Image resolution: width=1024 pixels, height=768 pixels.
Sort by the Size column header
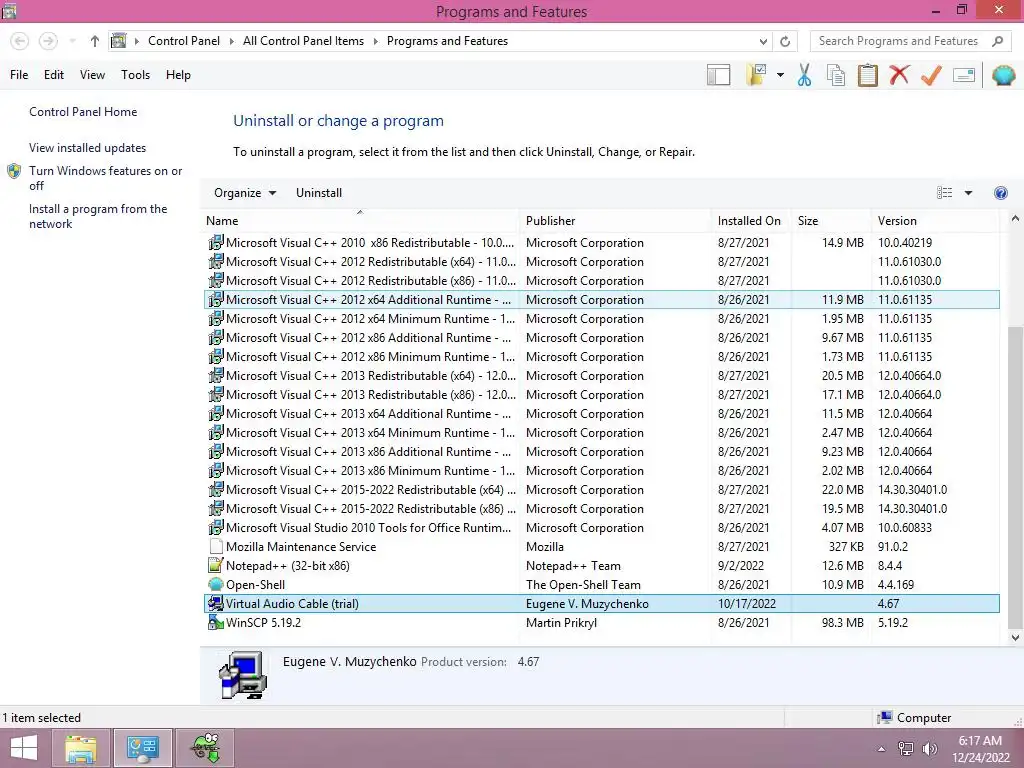pos(831,221)
